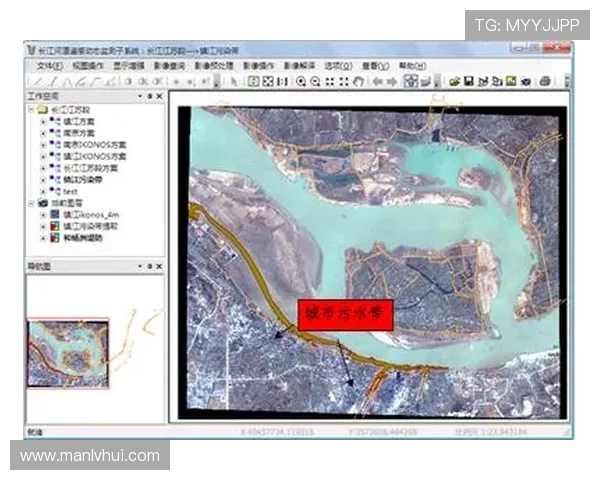
Task: Click the first square view icon after the pointer
Action: (x=253, y=82)
